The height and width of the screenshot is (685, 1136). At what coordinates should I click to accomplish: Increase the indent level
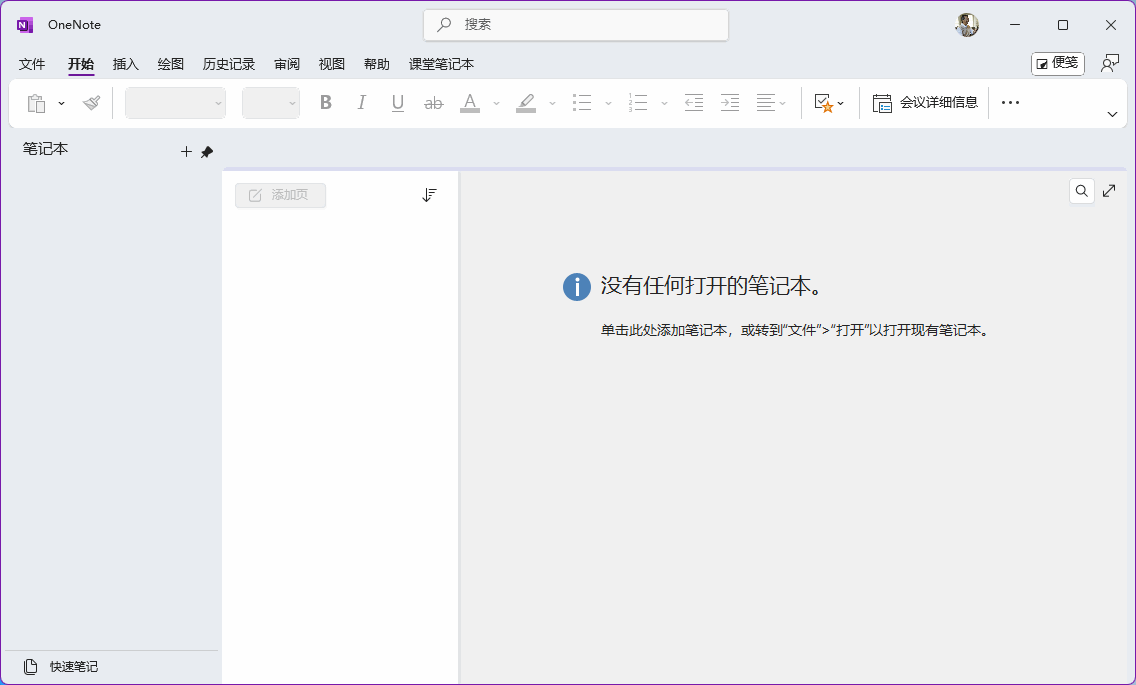click(730, 103)
